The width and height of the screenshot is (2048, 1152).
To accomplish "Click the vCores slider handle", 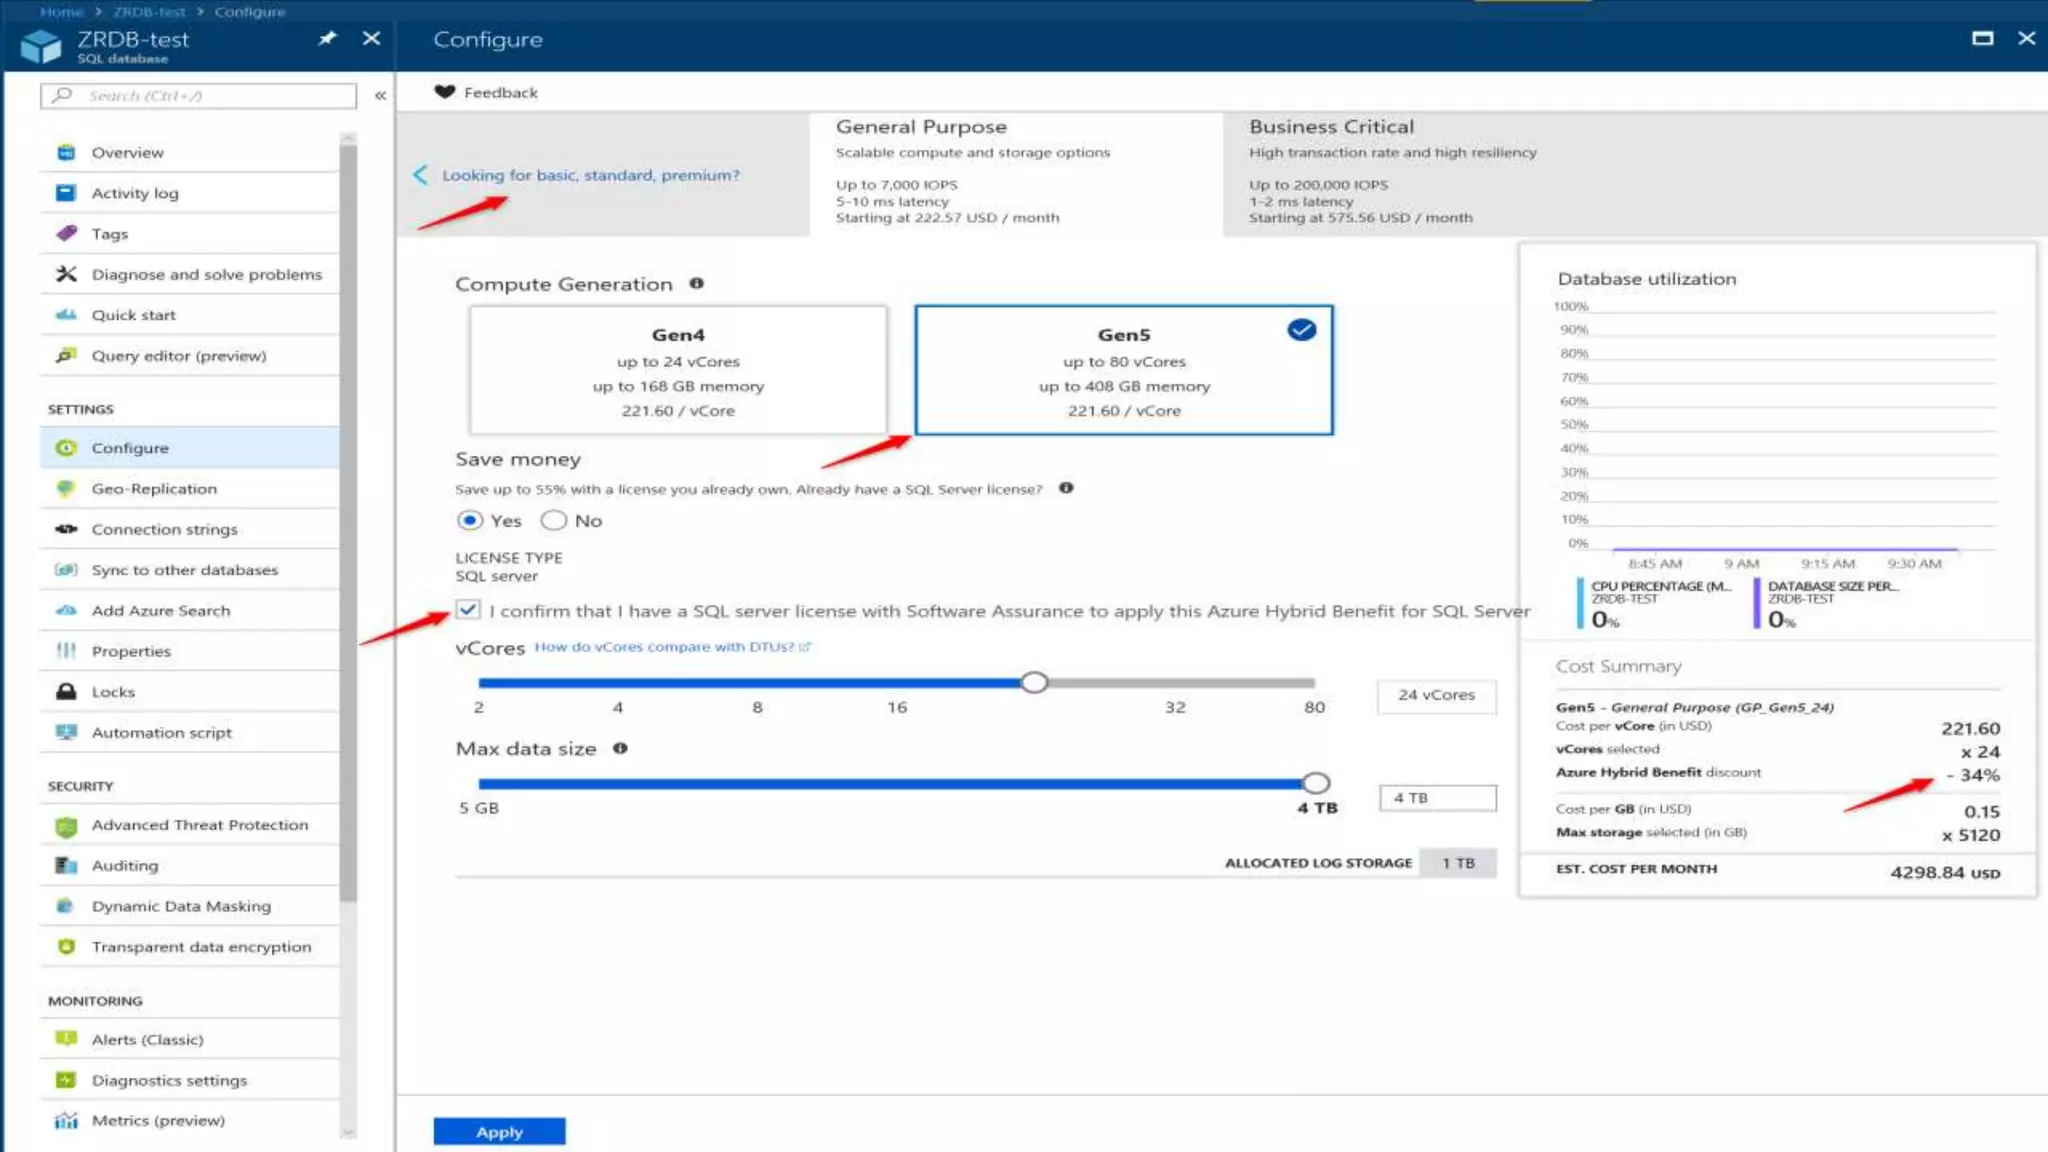I will click(1034, 682).
